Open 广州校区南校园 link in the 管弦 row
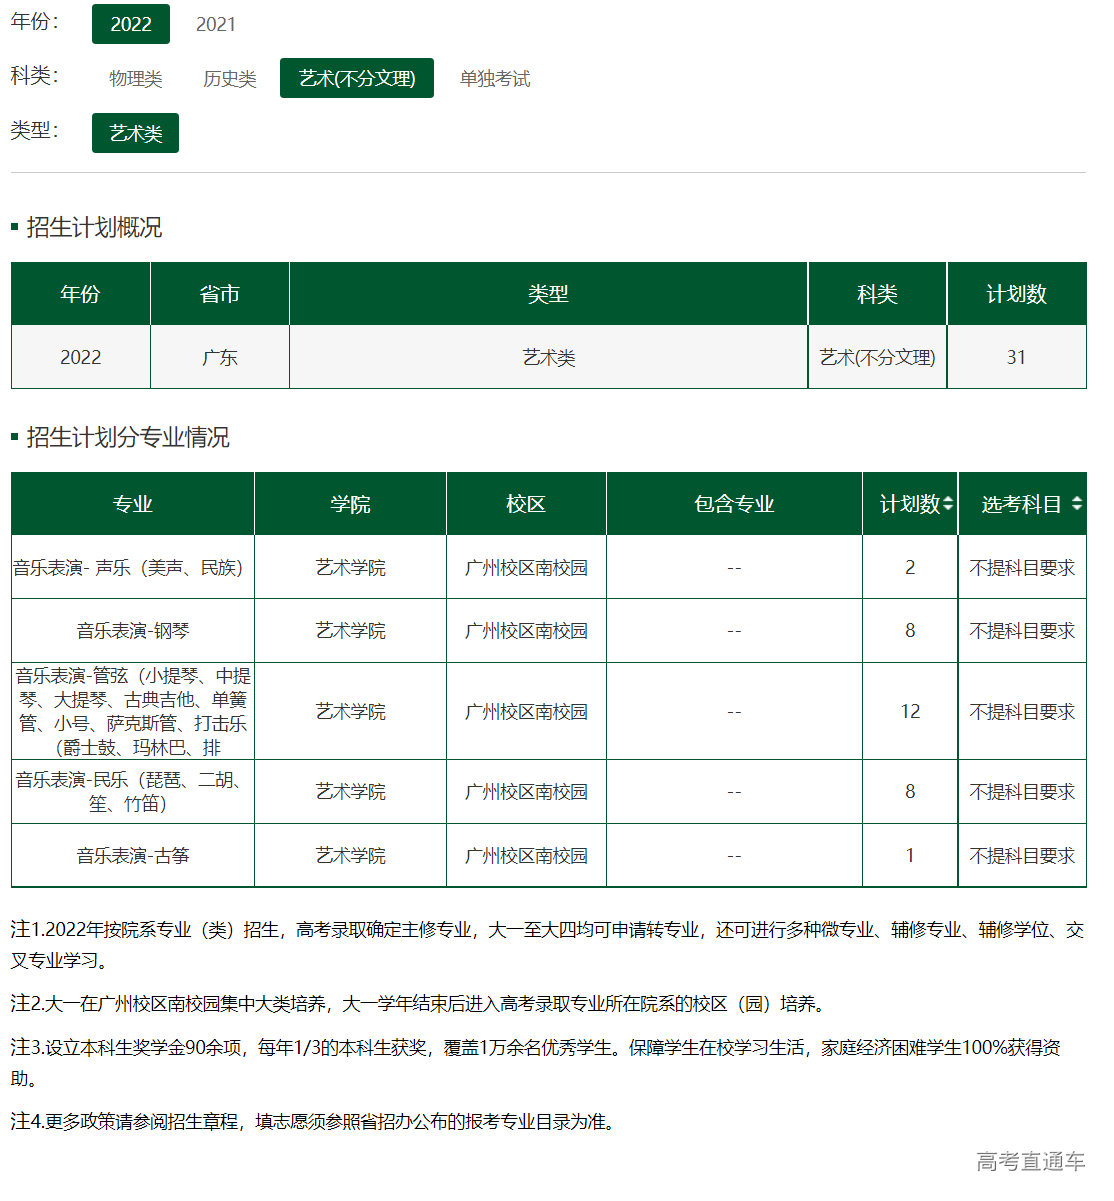Viewport: 1114px width, 1201px height. tap(526, 711)
